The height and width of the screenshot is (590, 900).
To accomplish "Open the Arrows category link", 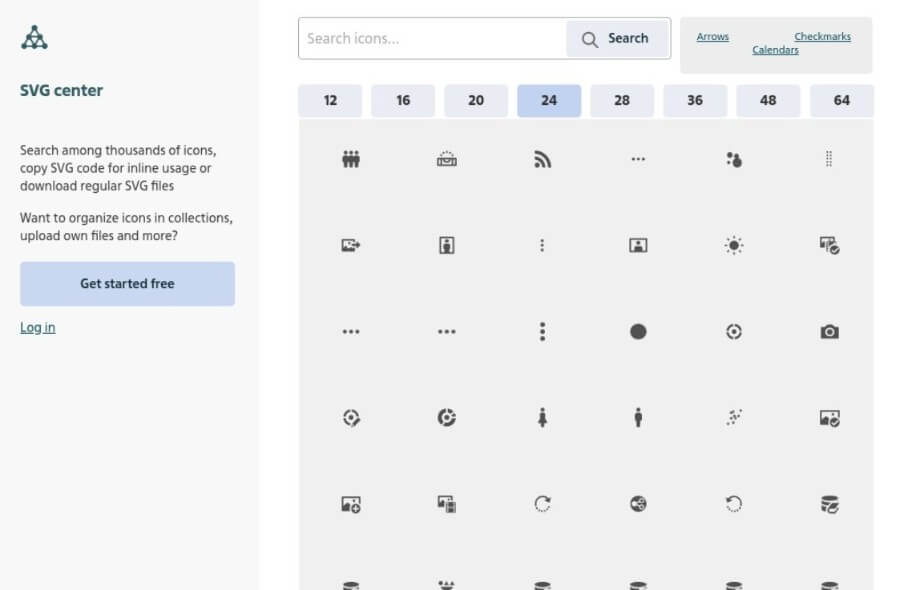I will pyautogui.click(x=712, y=37).
